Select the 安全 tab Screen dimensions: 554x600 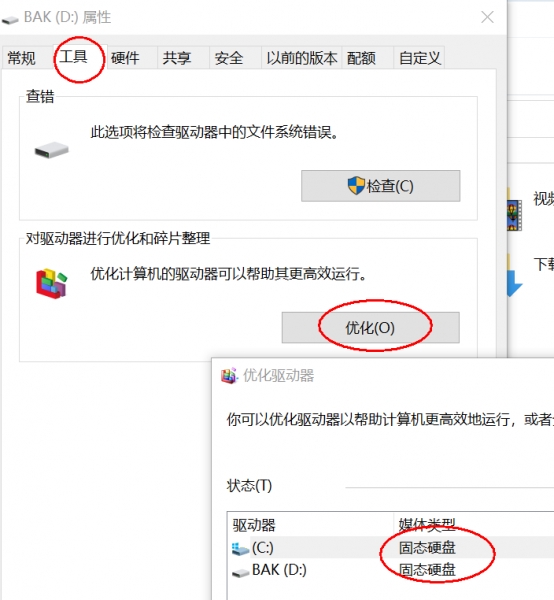[x=229, y=58]
